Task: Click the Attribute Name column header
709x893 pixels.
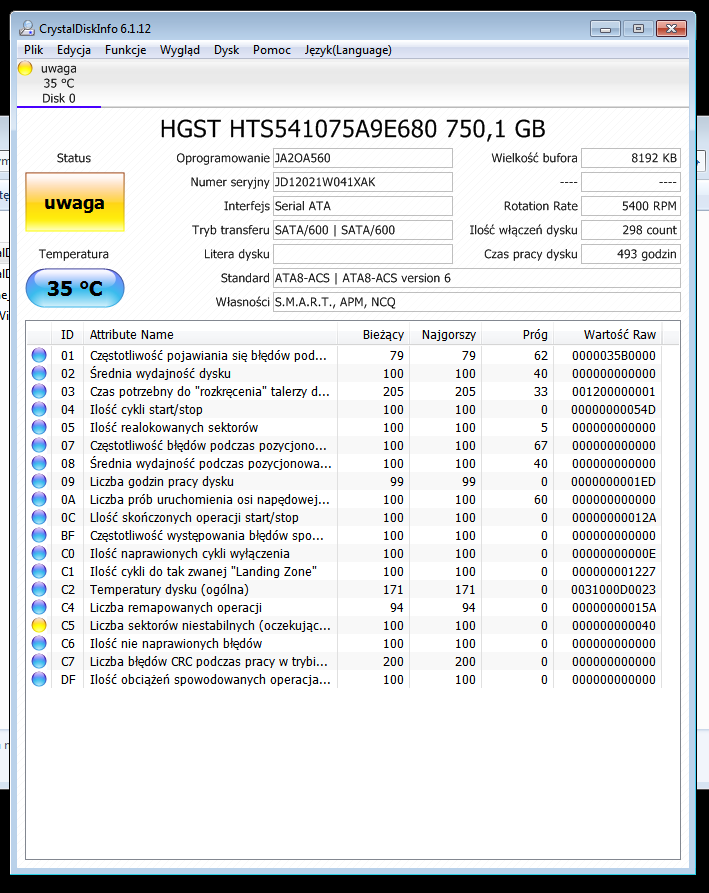Action: pyautogui.click(x=210, y=335)
